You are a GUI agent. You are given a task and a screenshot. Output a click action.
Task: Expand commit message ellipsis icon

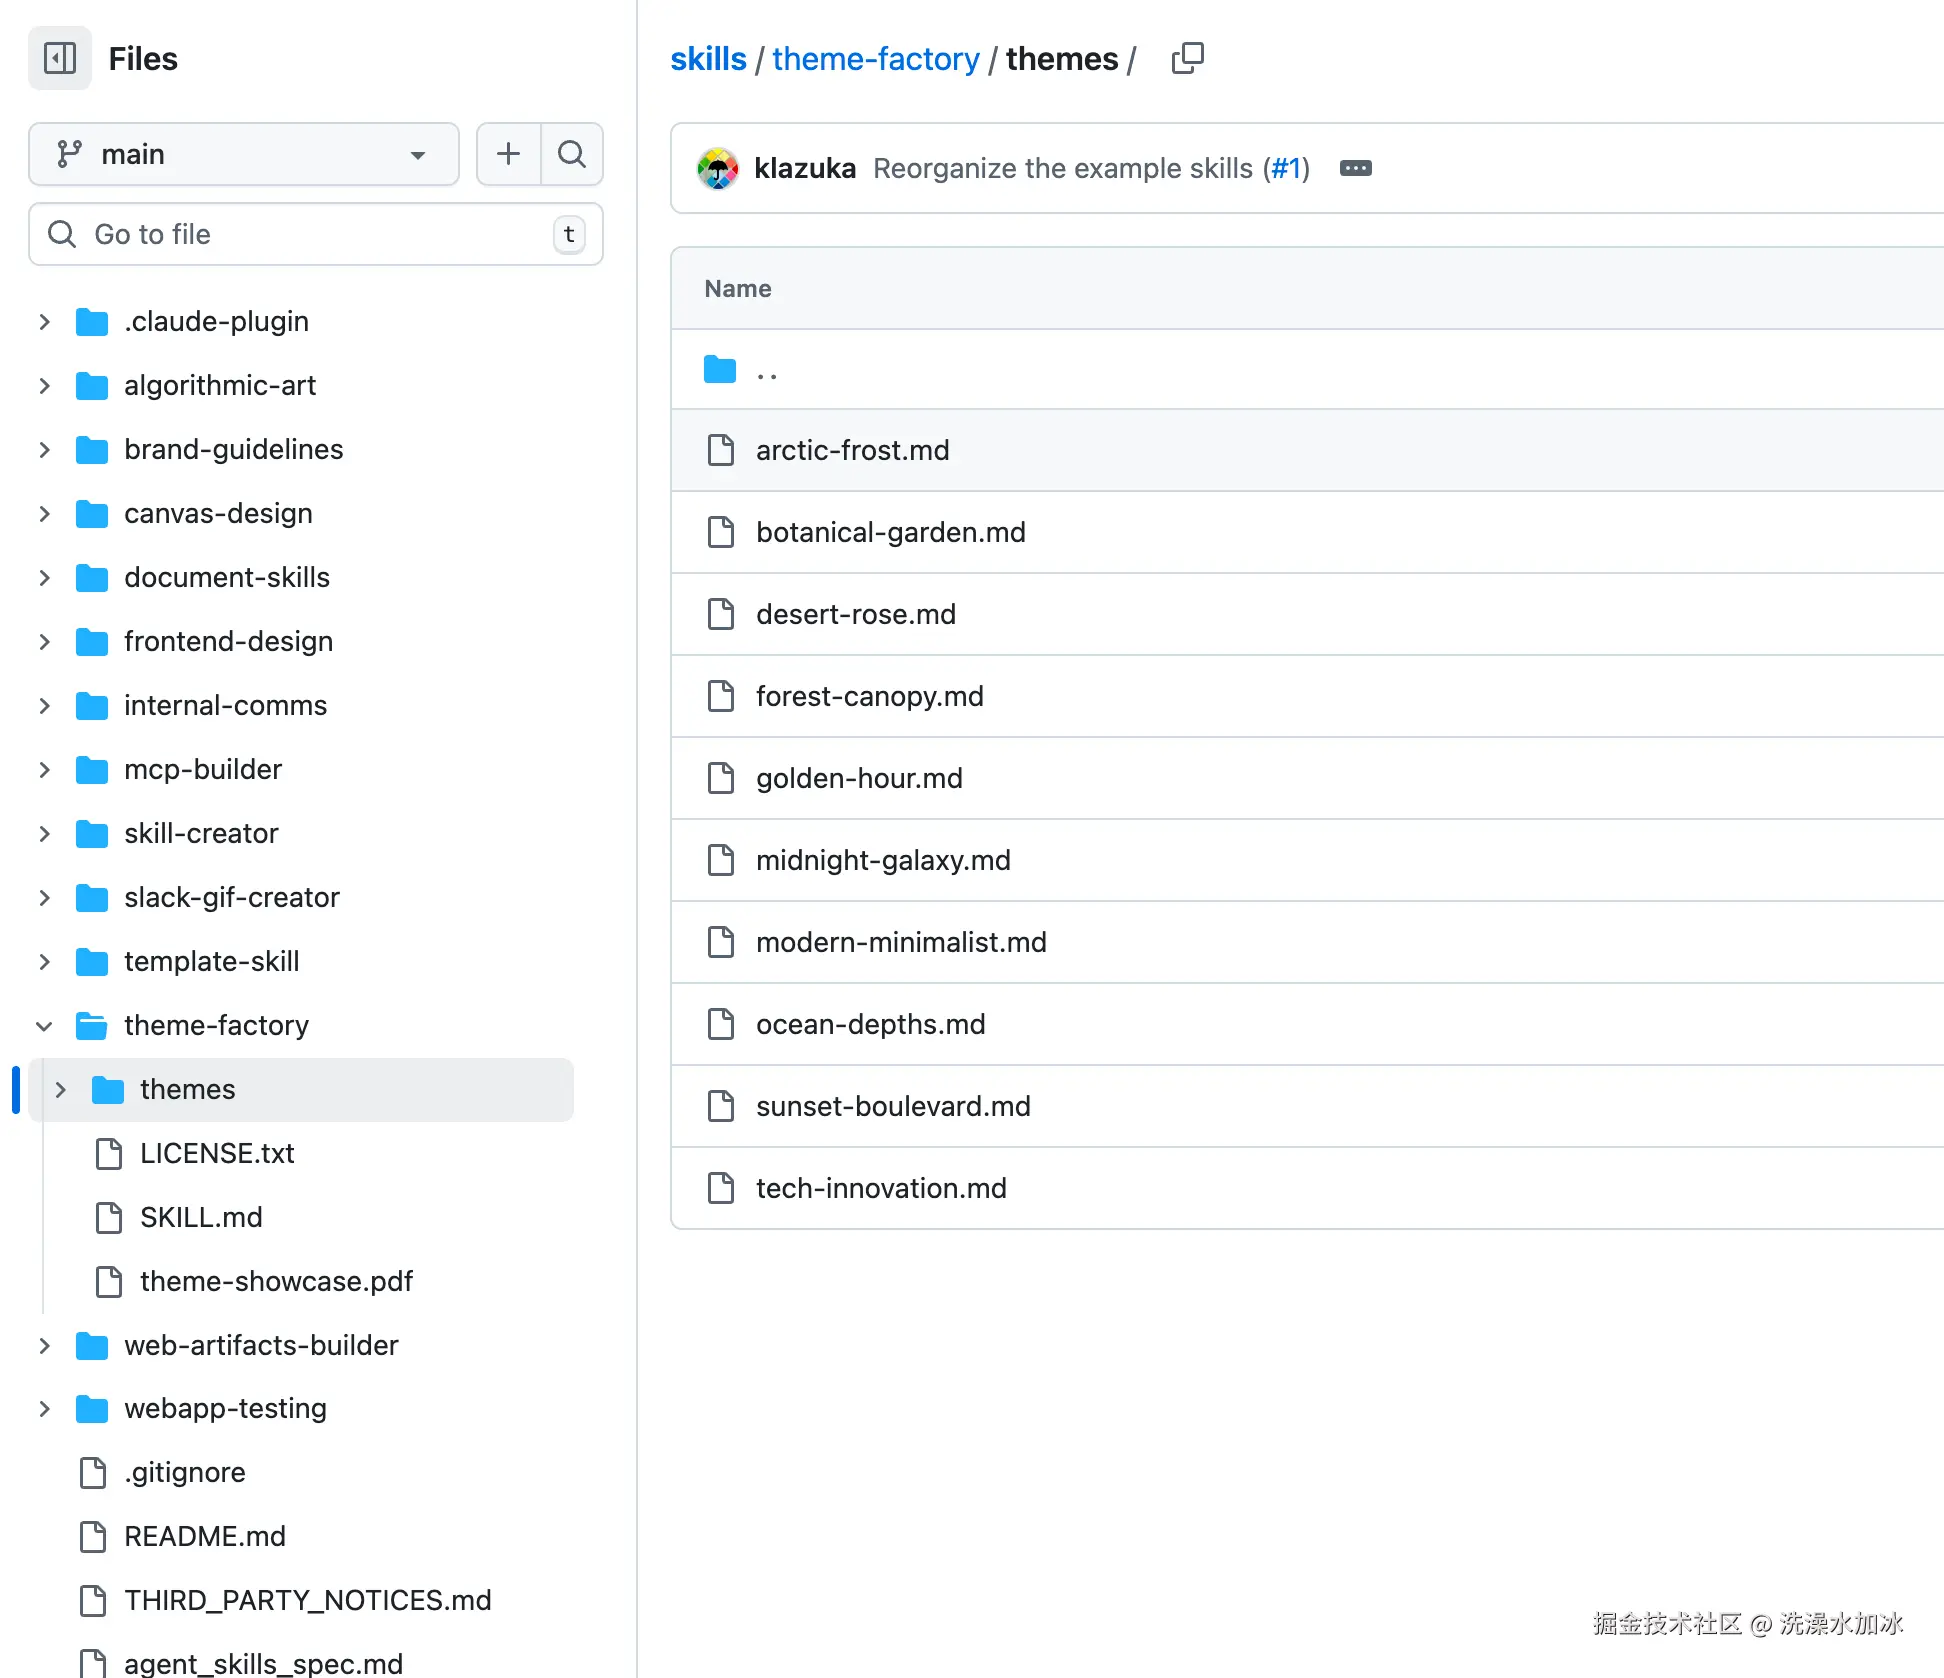[x=1355, y=168]
